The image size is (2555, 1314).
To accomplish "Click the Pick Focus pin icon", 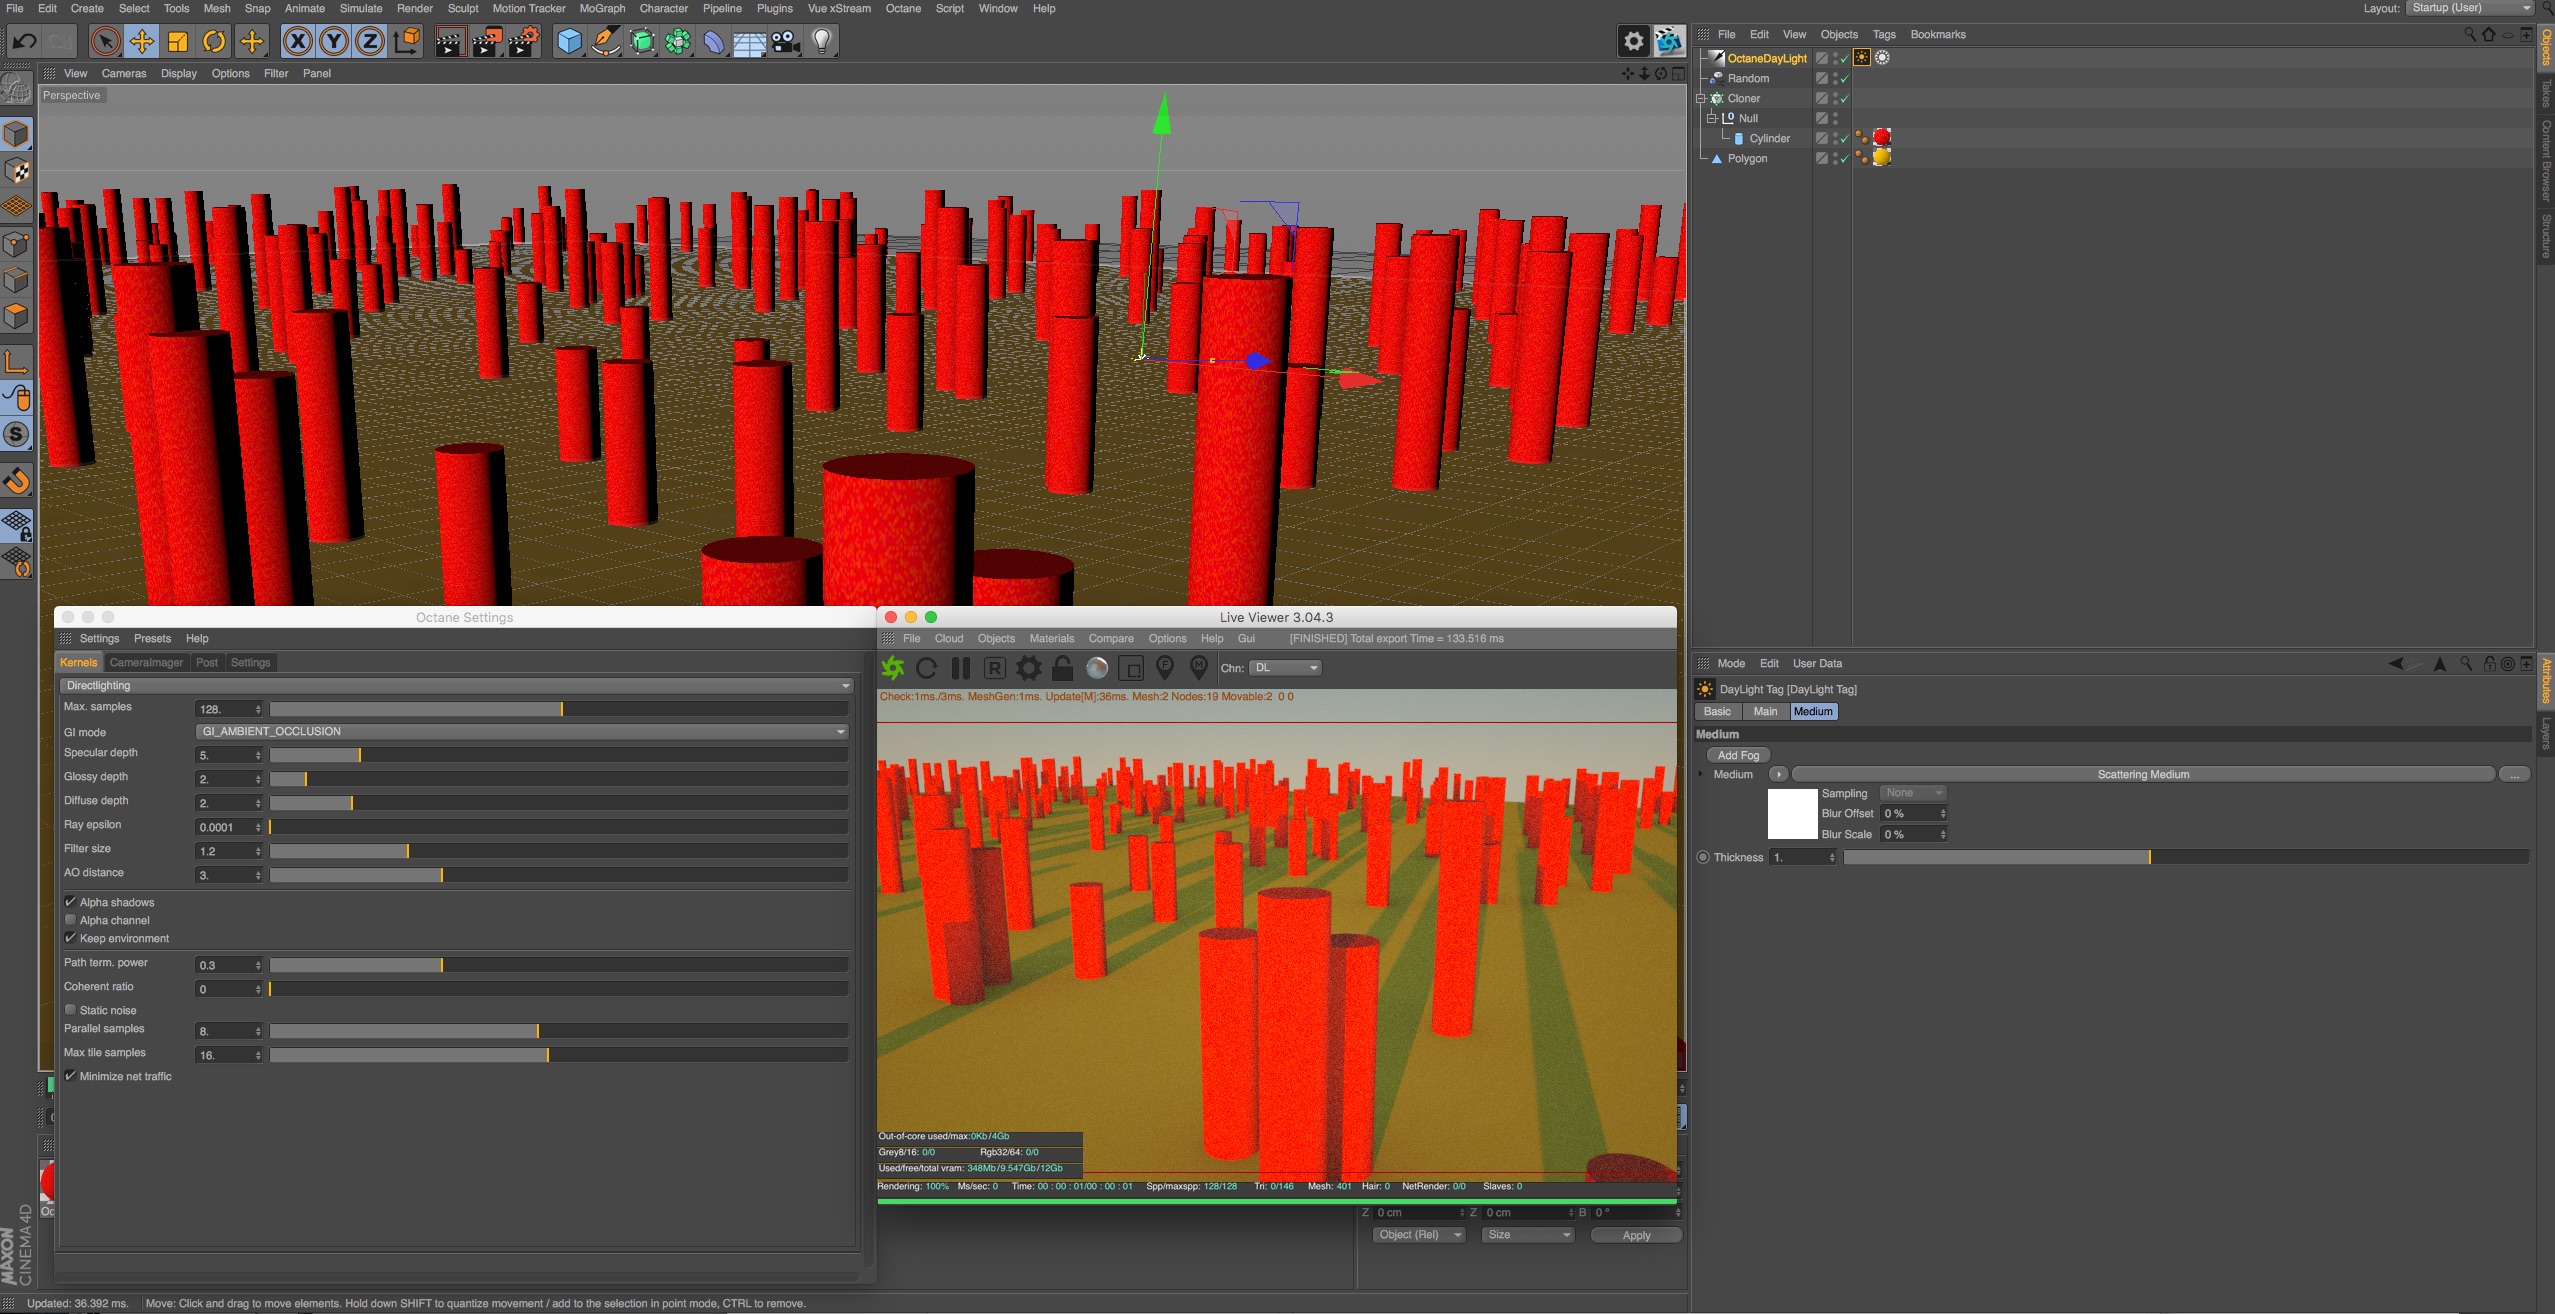I will tap(1165, 668).
